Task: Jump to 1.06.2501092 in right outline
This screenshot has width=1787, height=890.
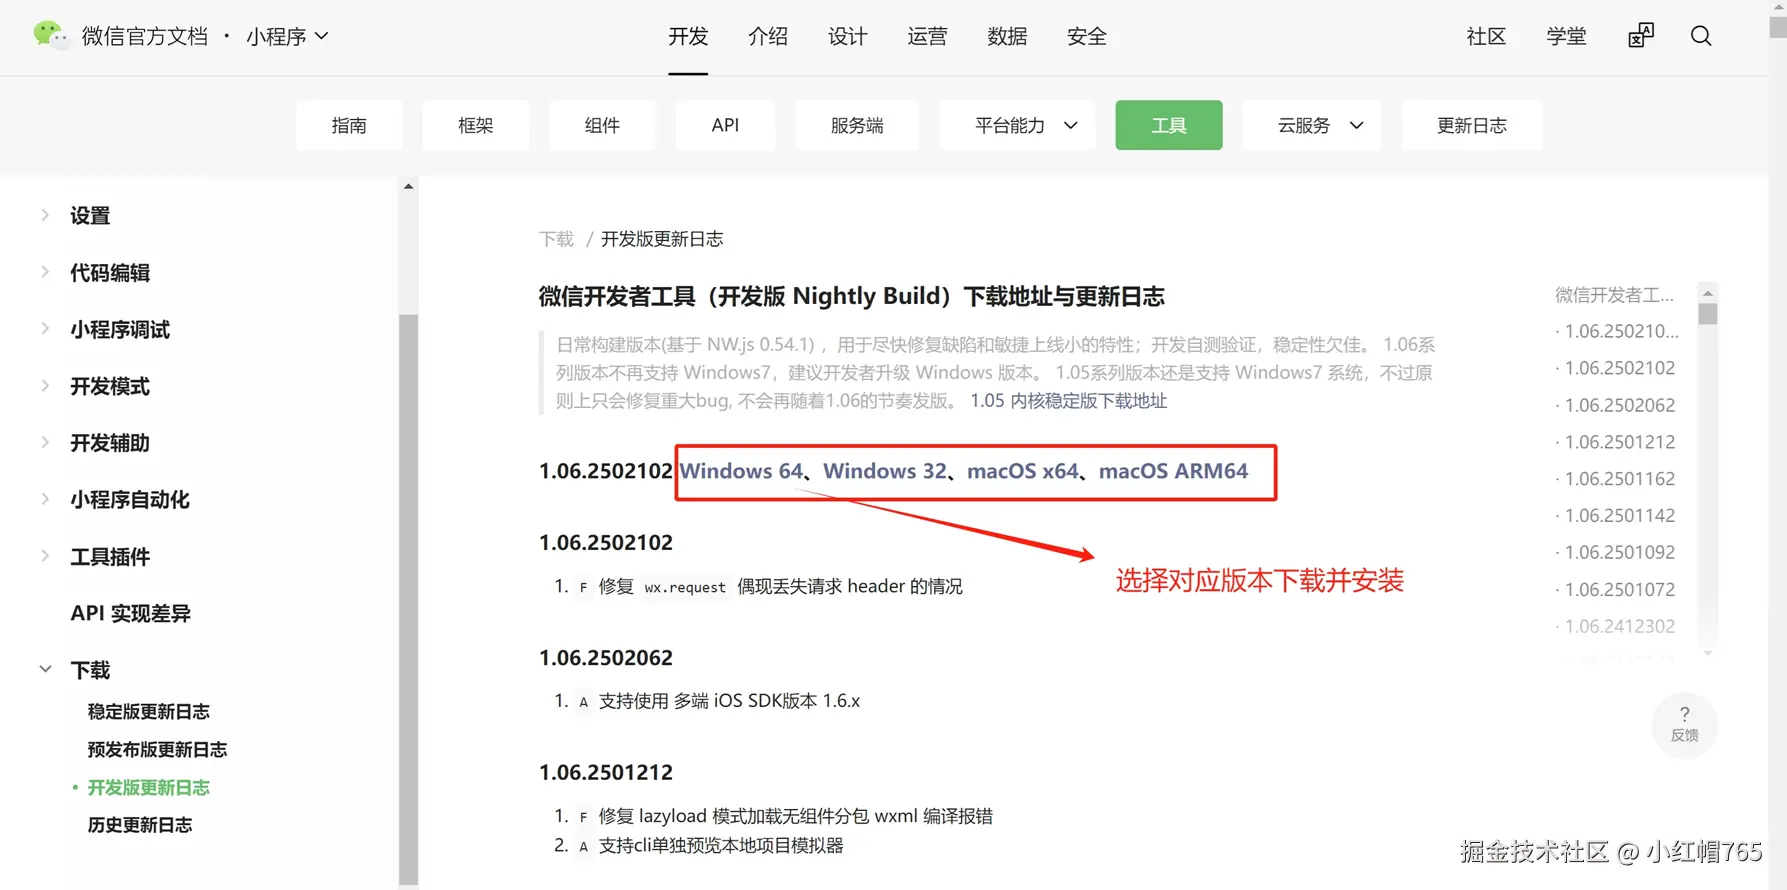Action: tap(1619, 553)
